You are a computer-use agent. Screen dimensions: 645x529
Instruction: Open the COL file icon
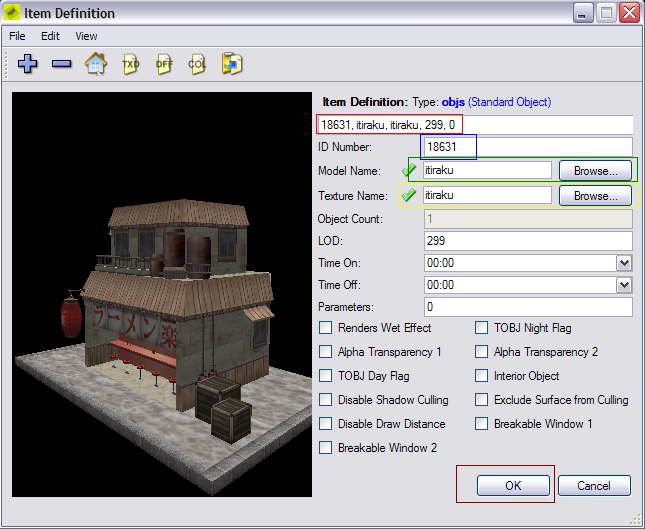(x=197, y=64)
